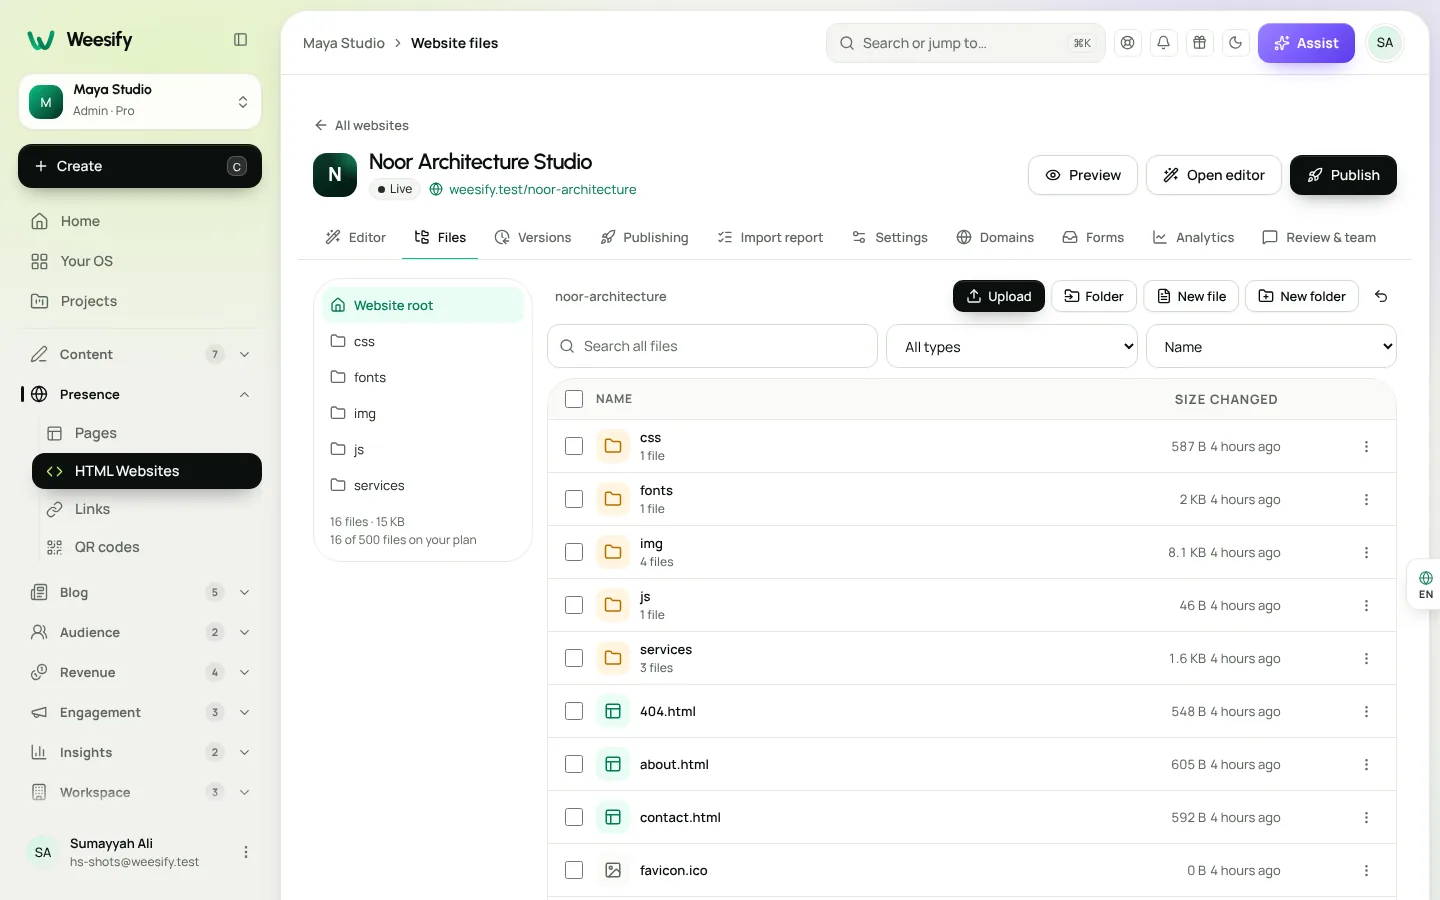Go to the Domains tab

tap(995, 238)
